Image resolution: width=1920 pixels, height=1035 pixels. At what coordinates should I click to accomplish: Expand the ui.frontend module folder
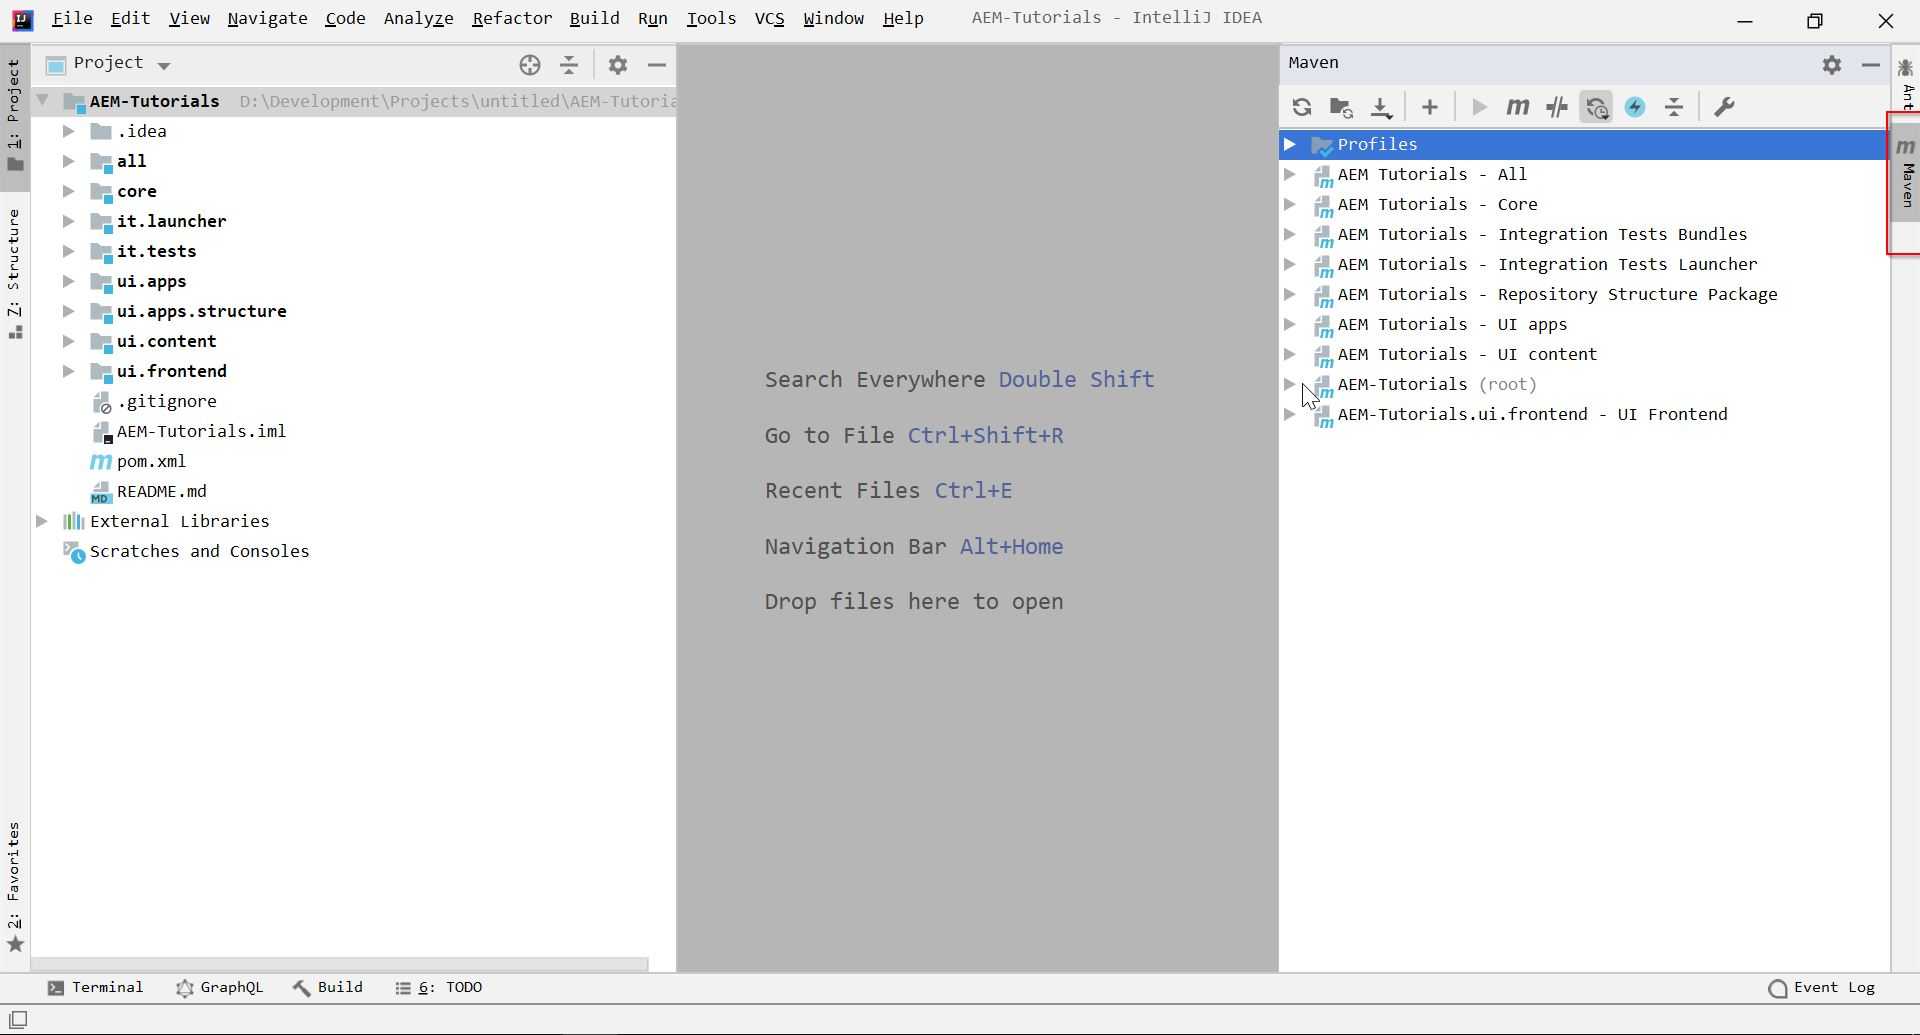[68, 371]
